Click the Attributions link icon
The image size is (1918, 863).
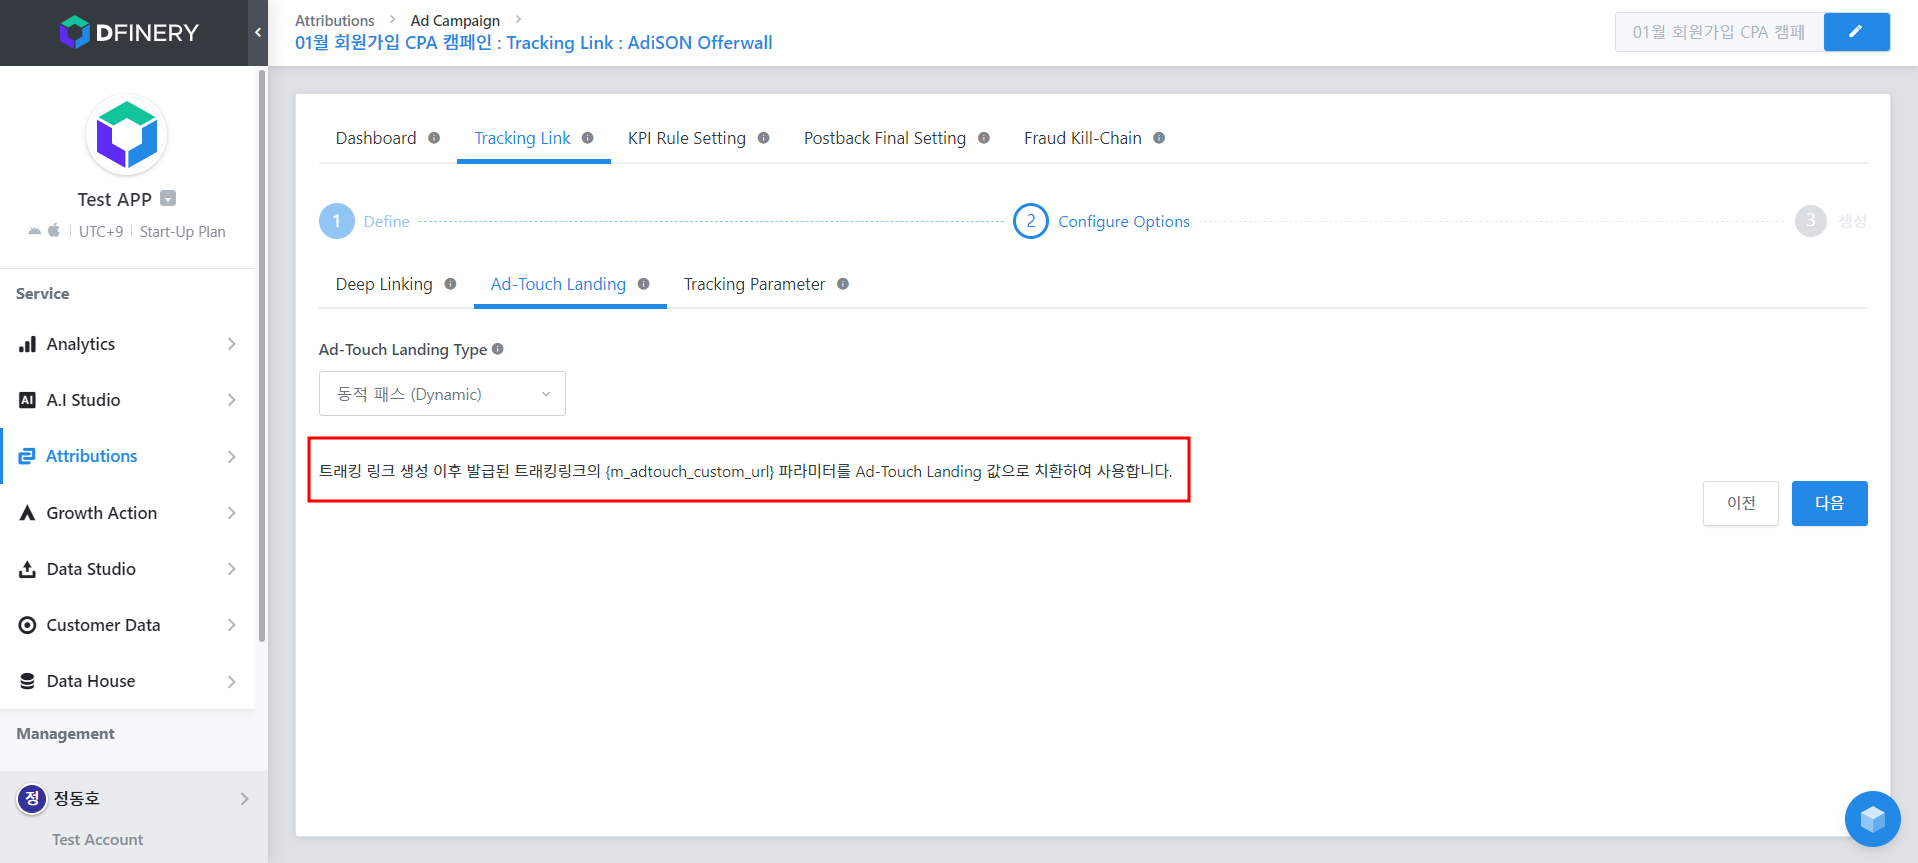pos(27,456)
